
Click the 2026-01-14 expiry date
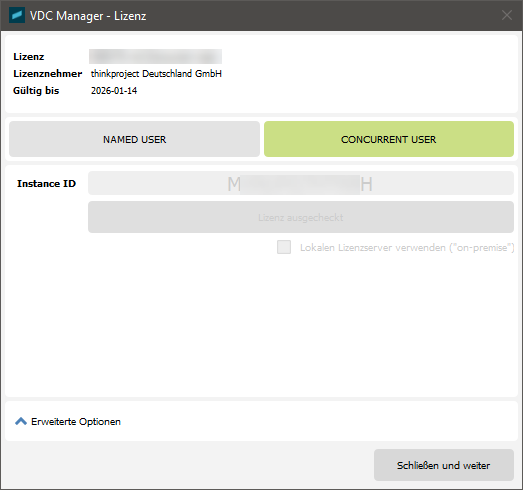click(114, 91)
